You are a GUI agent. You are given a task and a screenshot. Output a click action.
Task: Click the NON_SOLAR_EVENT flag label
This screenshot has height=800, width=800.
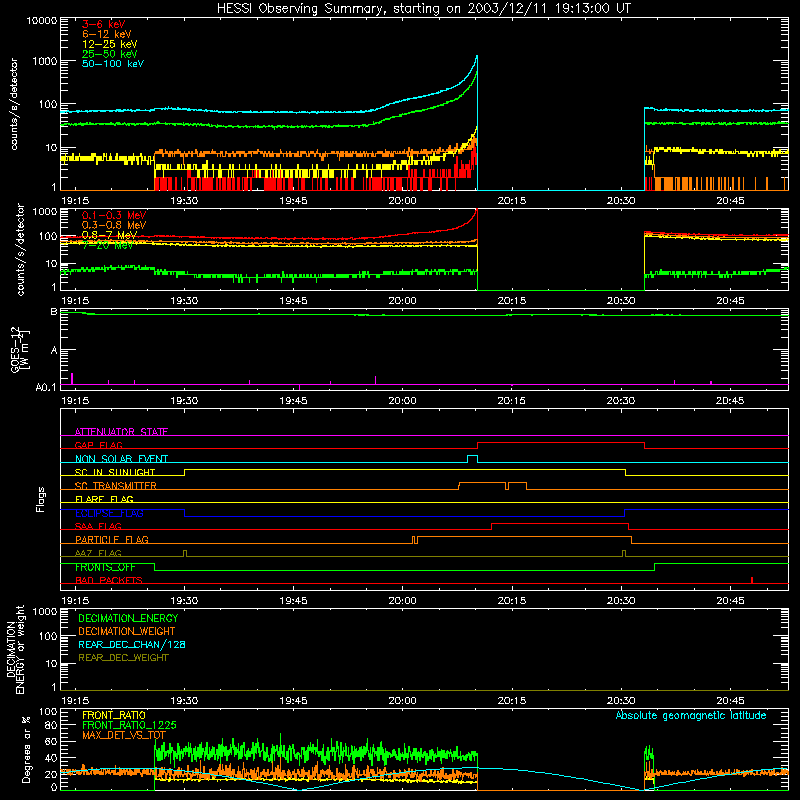(x=121, y=459)
